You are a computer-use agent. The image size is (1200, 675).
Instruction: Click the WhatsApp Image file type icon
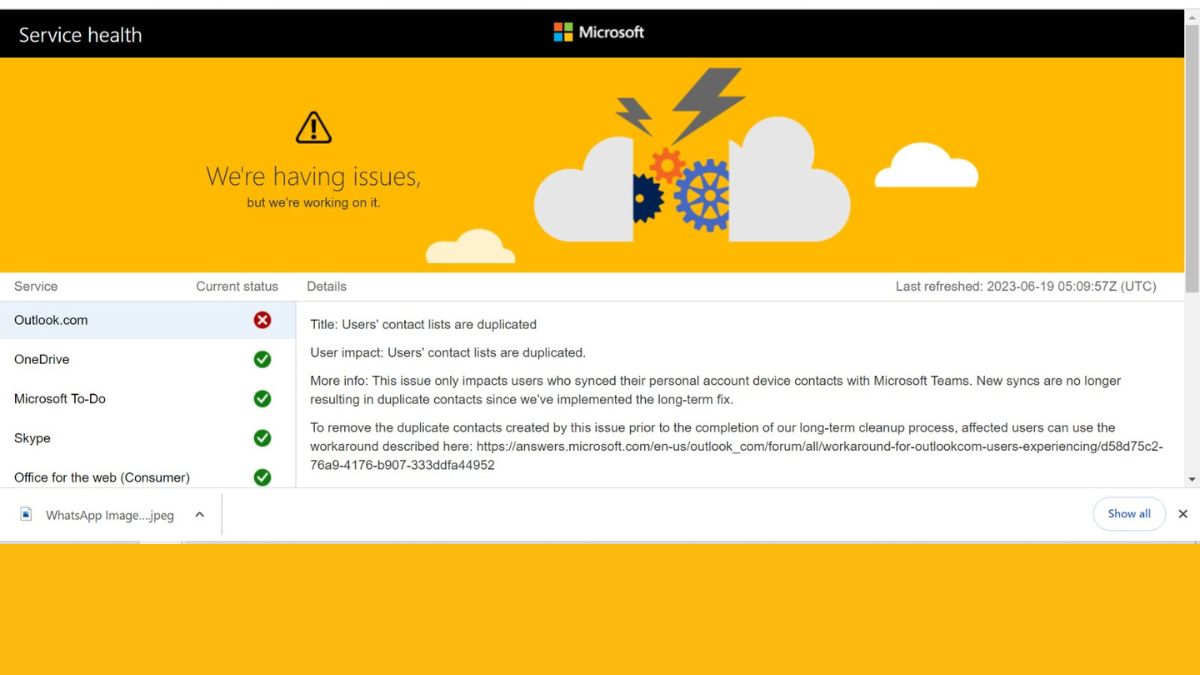pyautogui.click(x=27, y=514)
